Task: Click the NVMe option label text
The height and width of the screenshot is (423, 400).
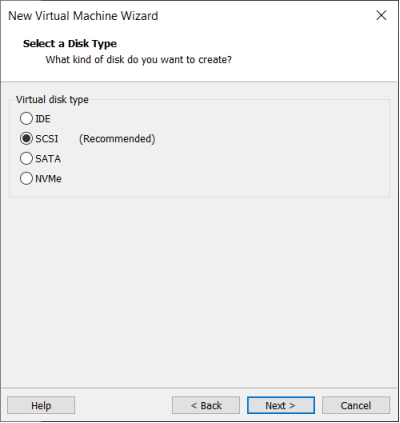Action: (x=48, y=179)
